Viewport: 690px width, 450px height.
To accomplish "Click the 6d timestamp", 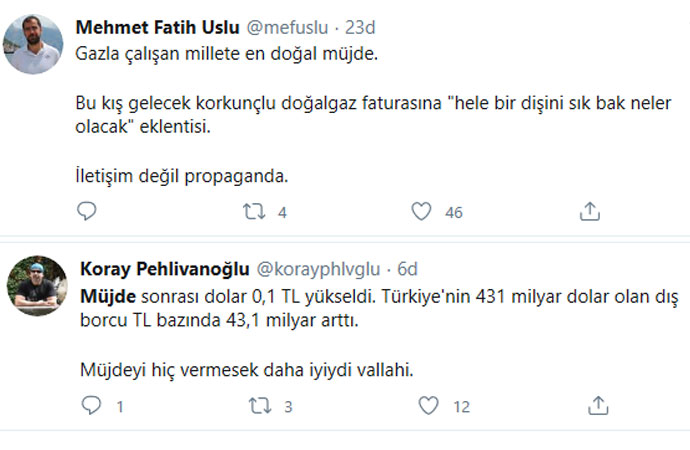I will pos(407,268).
